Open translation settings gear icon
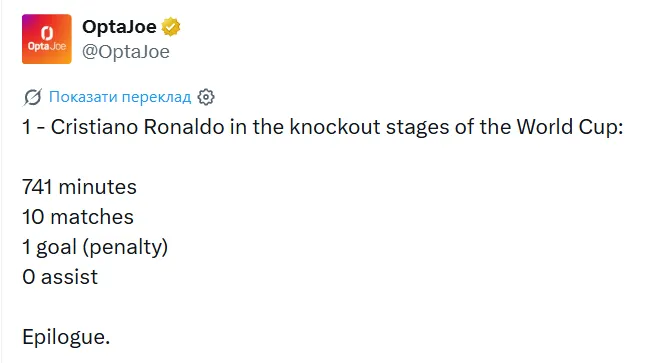661x363 pixels. coord(206,97)
